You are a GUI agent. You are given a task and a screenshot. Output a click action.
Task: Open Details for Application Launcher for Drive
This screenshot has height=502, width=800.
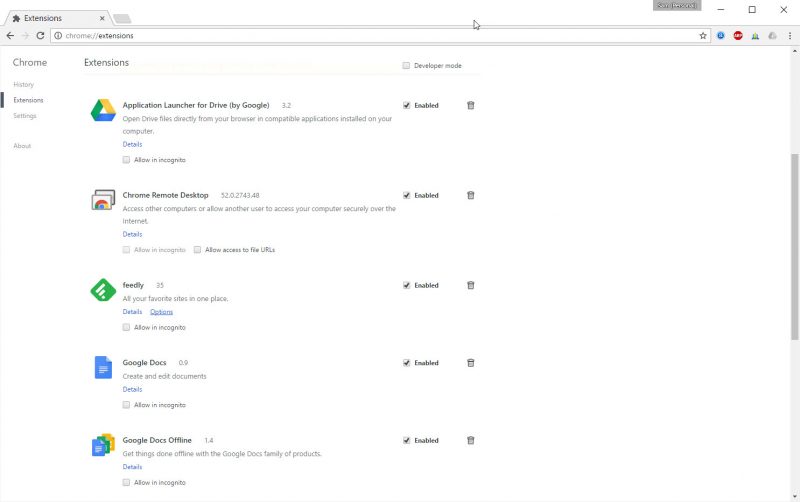pyautogui.click(x=132, y=144)
